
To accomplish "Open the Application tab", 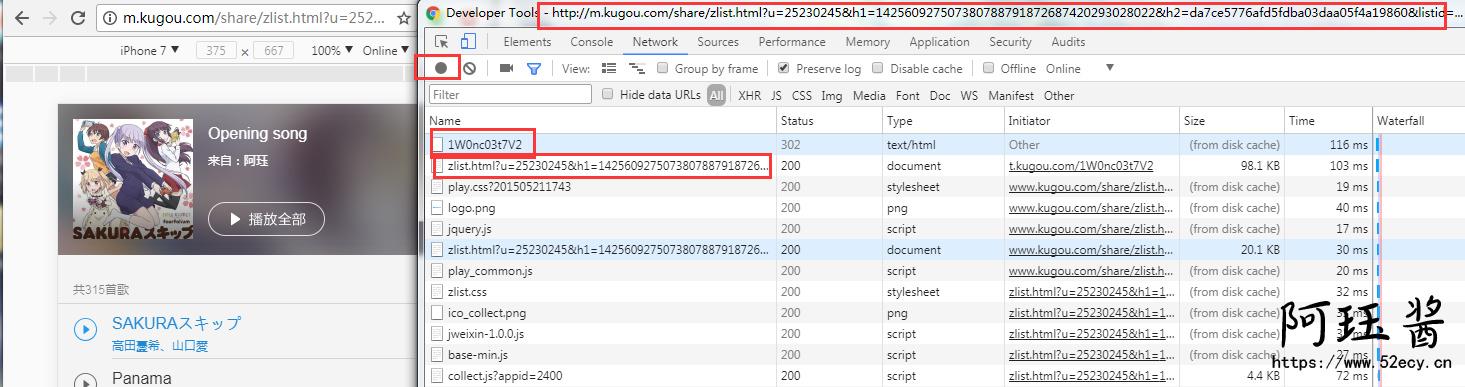I will tap(939, 42).
